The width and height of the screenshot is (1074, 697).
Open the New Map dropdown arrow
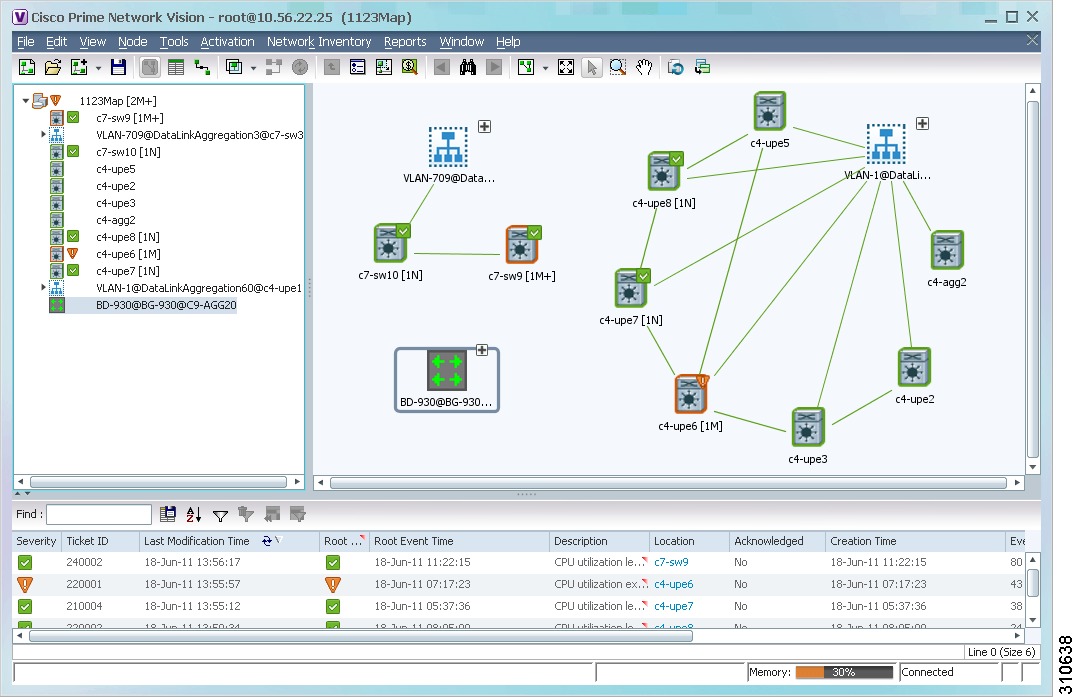pos(99,68)
